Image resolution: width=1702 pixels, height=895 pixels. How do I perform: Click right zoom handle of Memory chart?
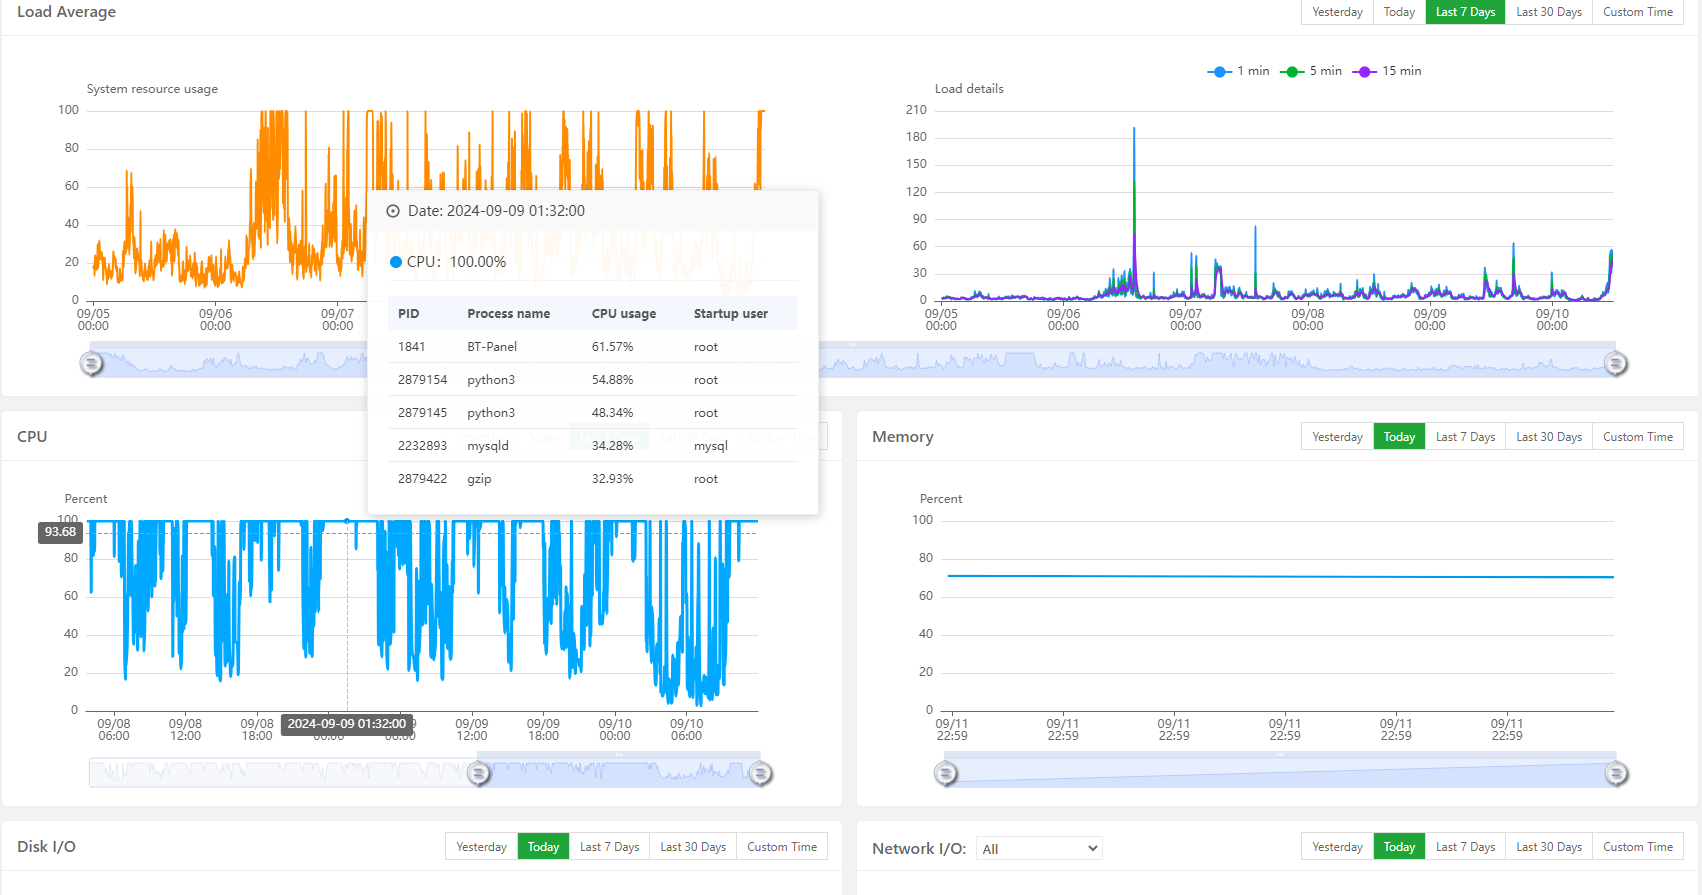click(1616, 773)
